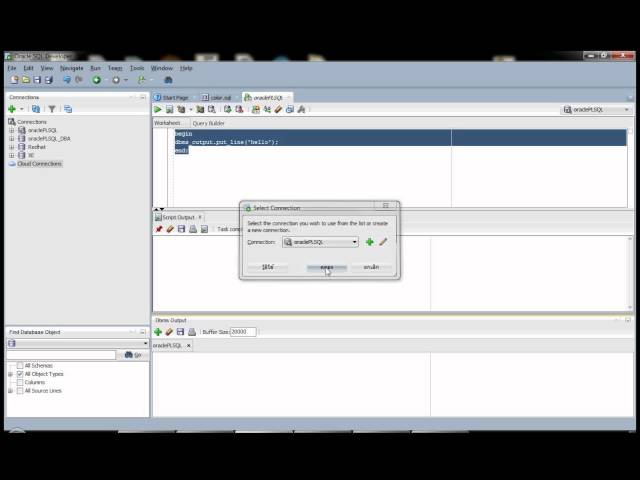
Task: Click the binoculars icon in main toolbar
Action: (x=168, y=80)
